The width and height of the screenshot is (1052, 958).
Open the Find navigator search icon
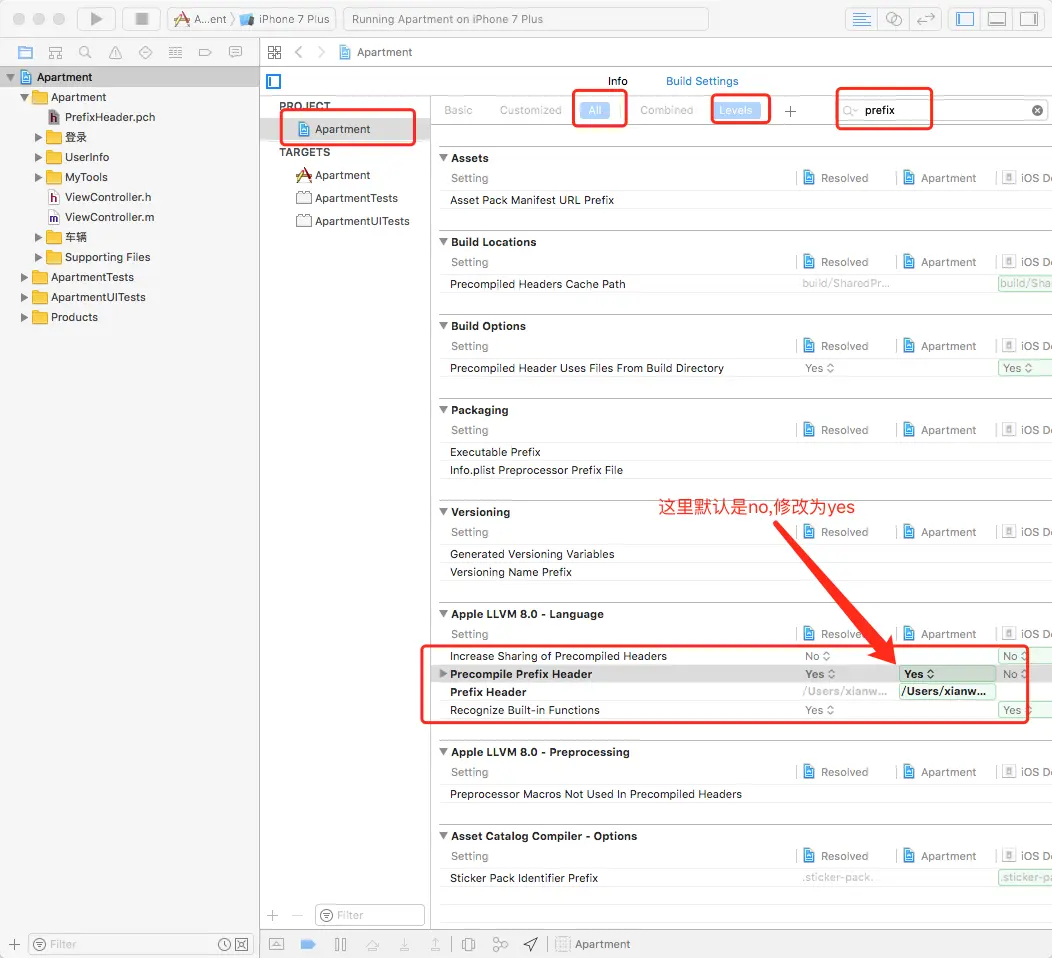[x=85, y=52]
